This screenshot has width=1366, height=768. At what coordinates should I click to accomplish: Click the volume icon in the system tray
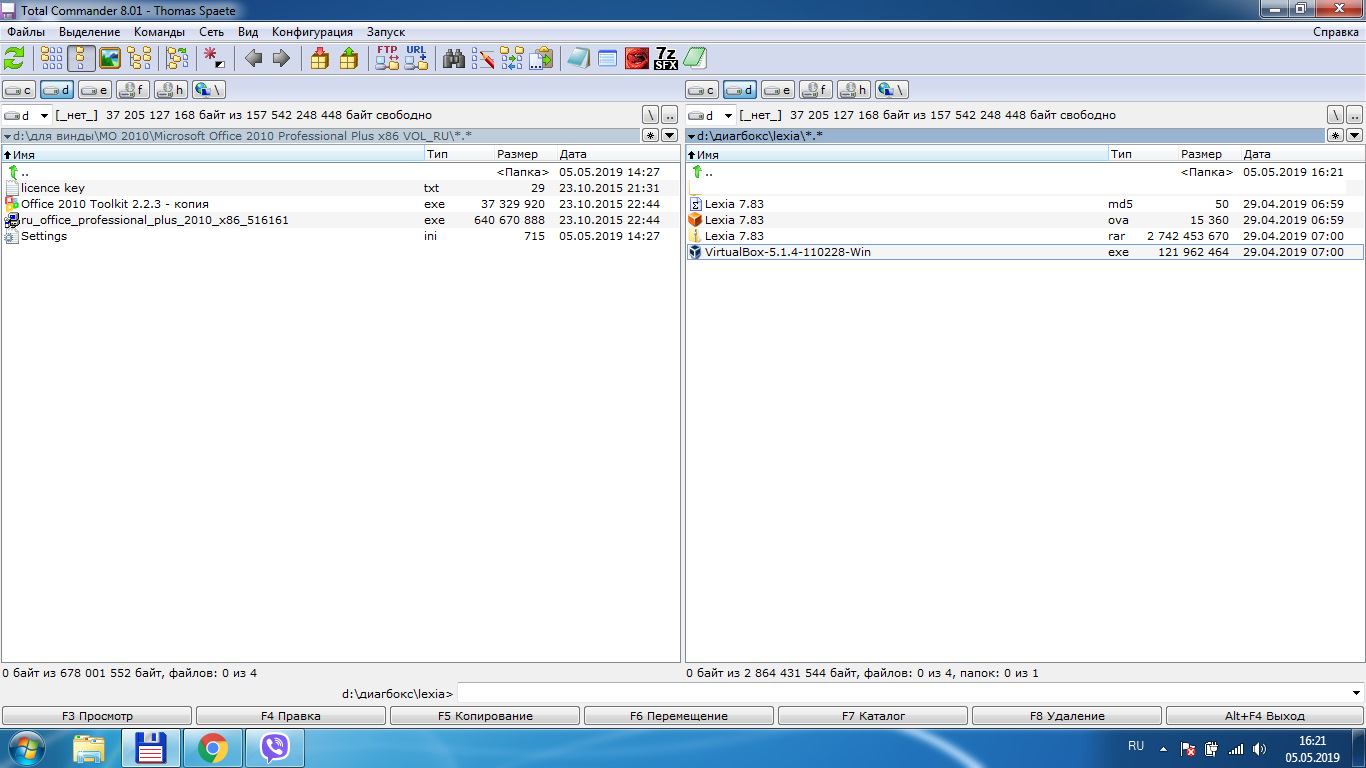(x=1260, y=748)
